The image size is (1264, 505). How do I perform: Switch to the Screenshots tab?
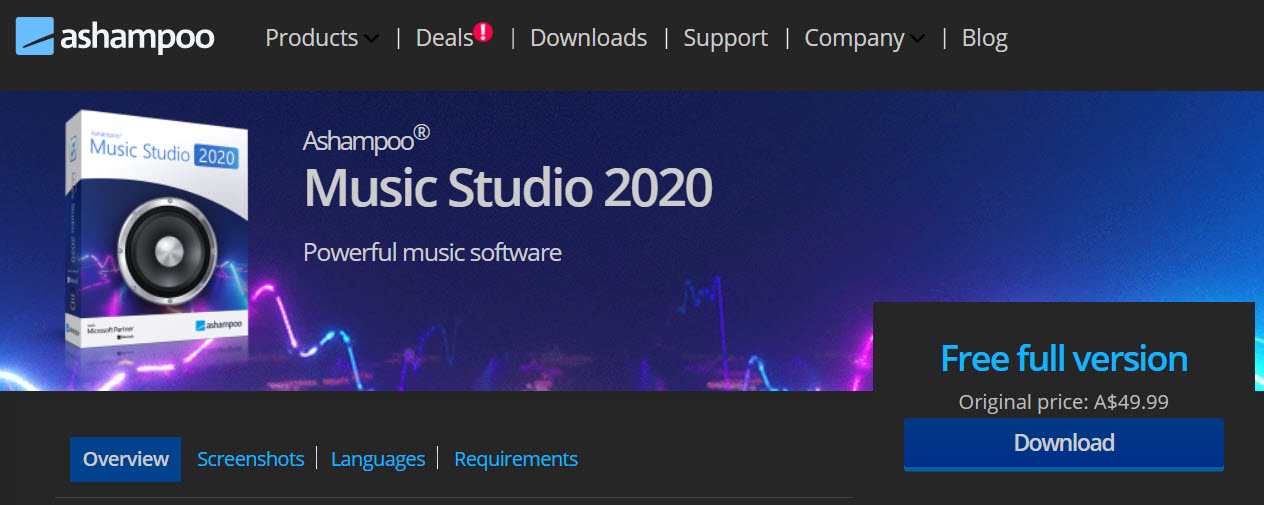click(250, 459)
